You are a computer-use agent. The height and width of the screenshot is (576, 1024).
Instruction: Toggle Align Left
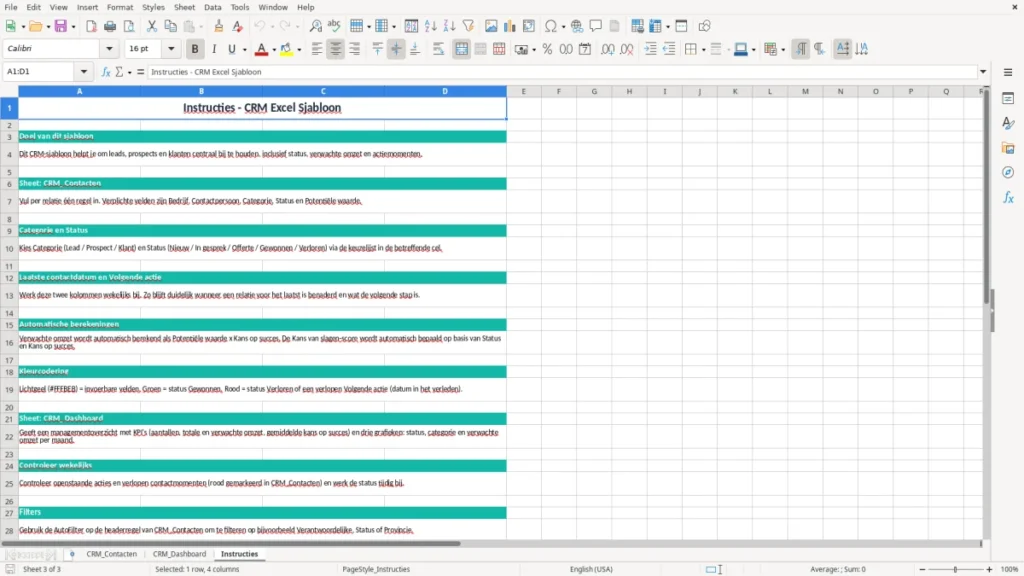[x=317, y=49]
